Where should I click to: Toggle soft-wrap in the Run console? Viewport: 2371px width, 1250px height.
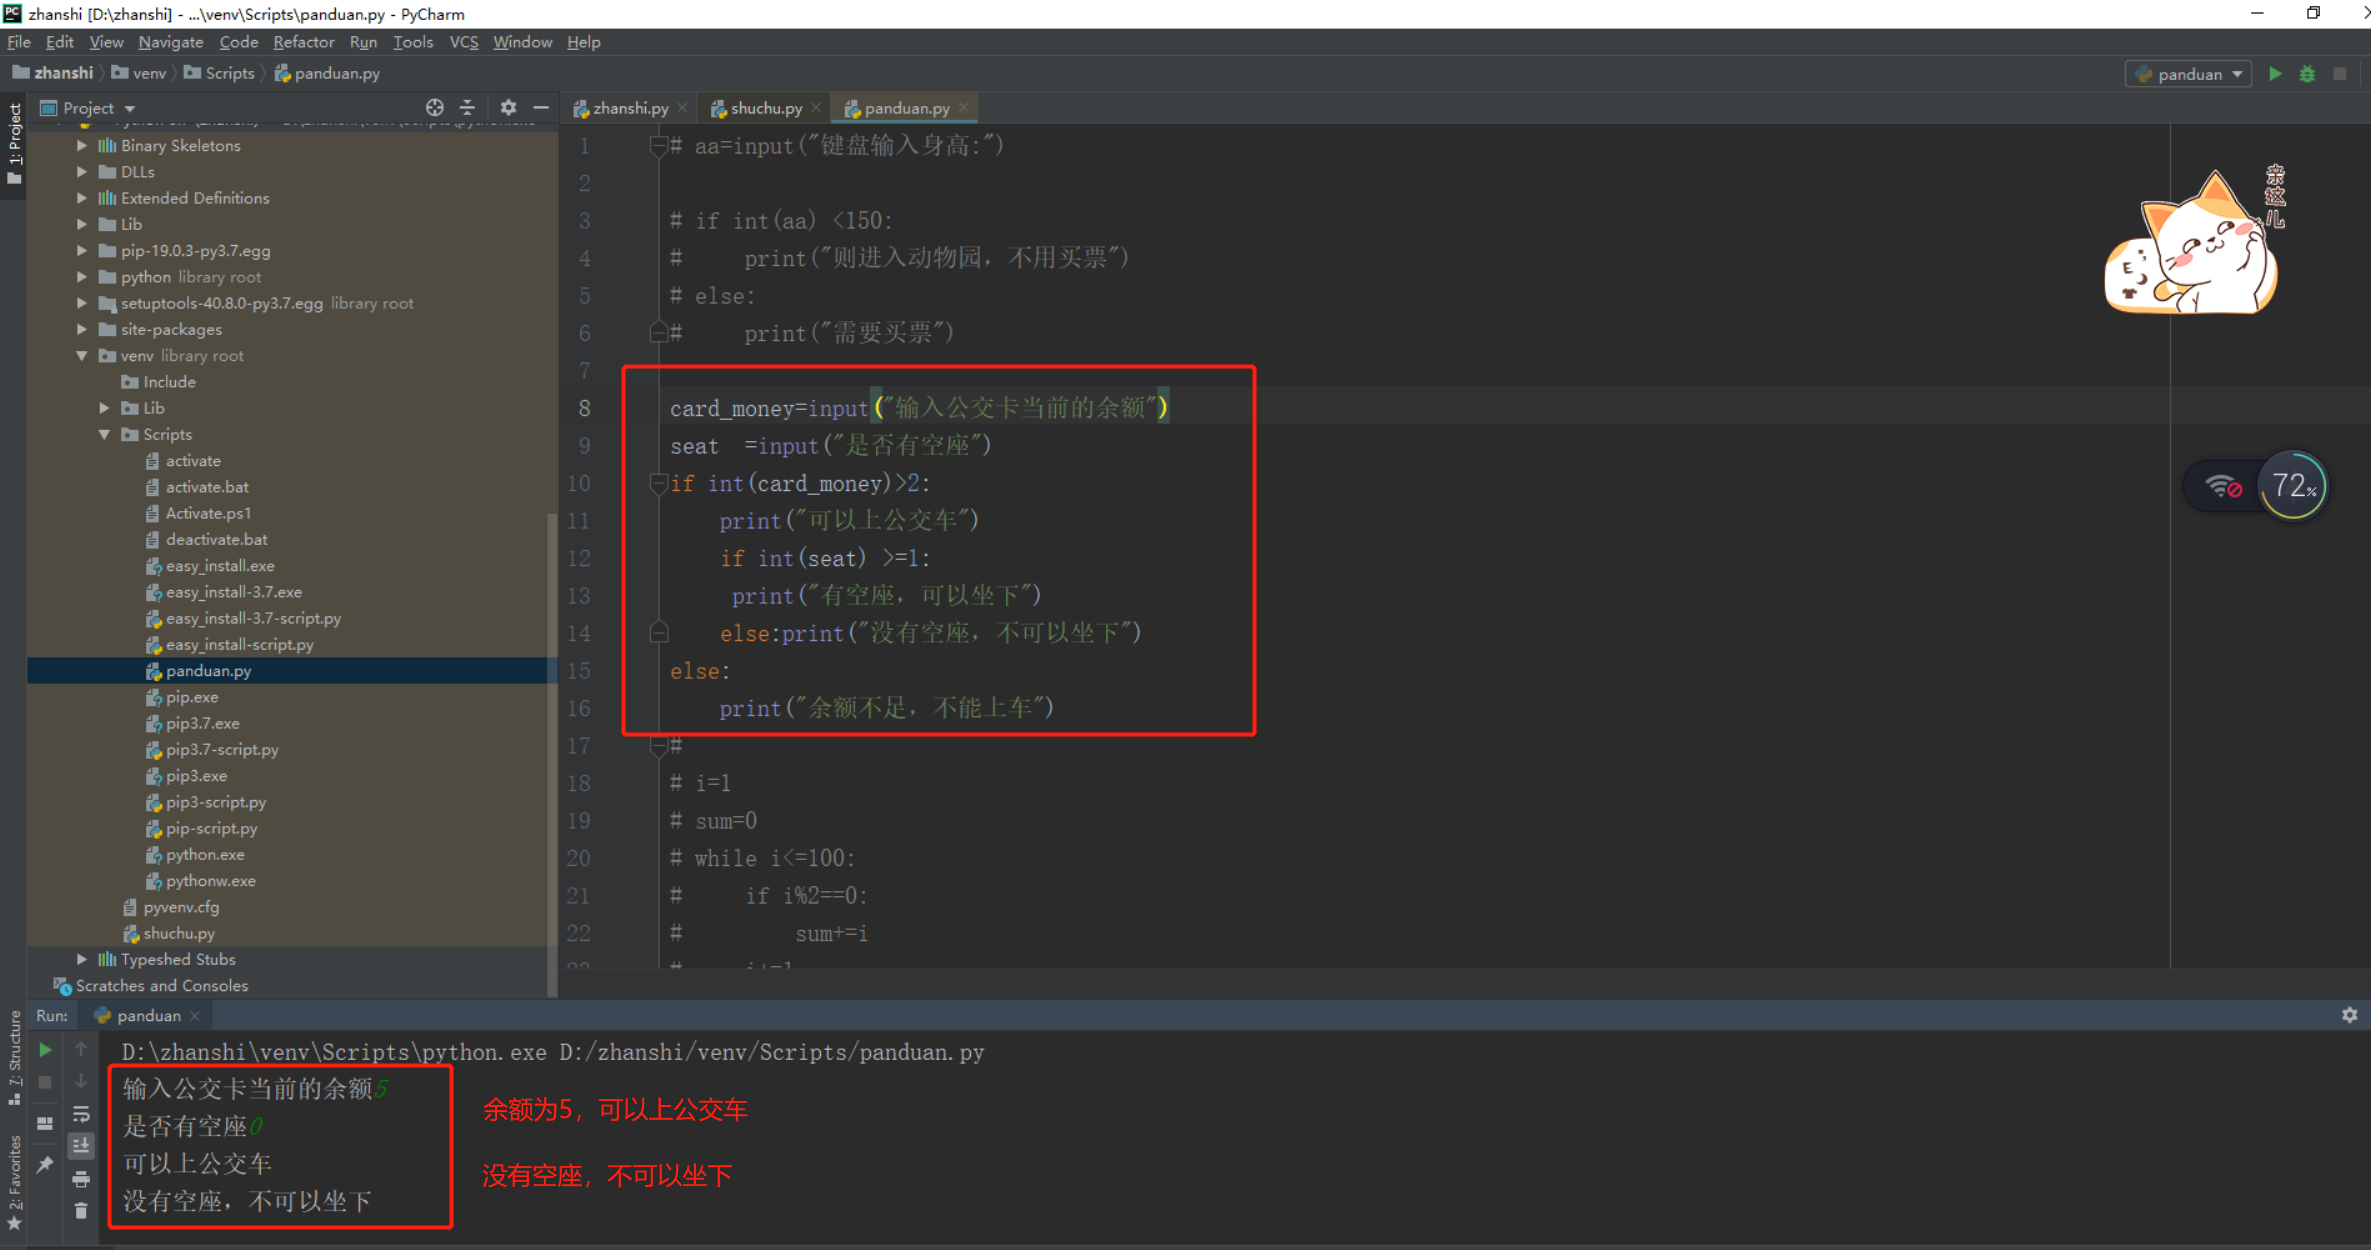(81, 1114)
